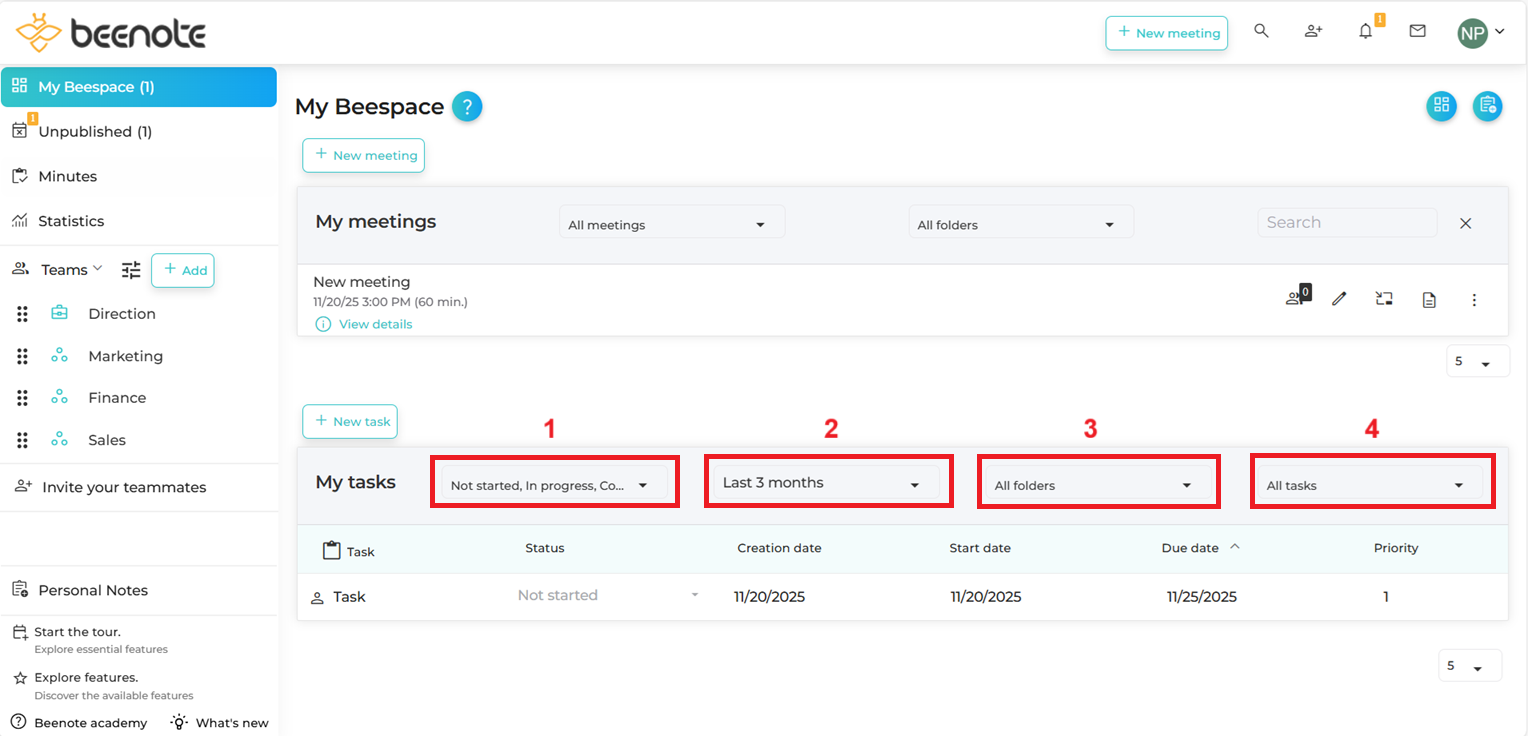Click the teams filter sliders icon

[131, 270]
